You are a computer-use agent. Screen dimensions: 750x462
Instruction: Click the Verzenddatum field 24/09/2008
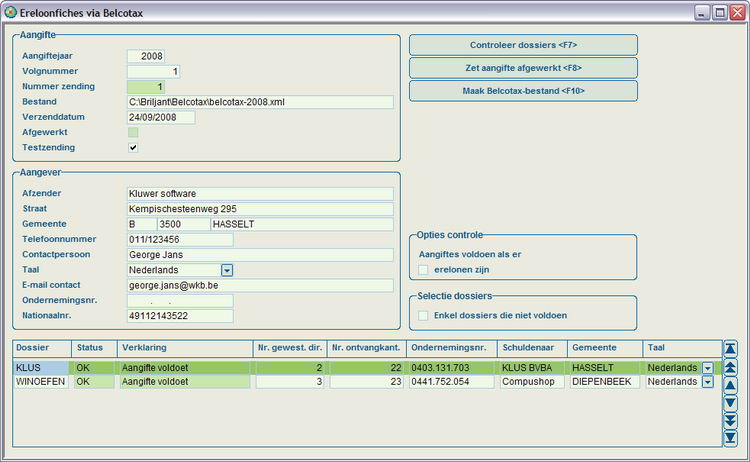(x=161, y=117)
